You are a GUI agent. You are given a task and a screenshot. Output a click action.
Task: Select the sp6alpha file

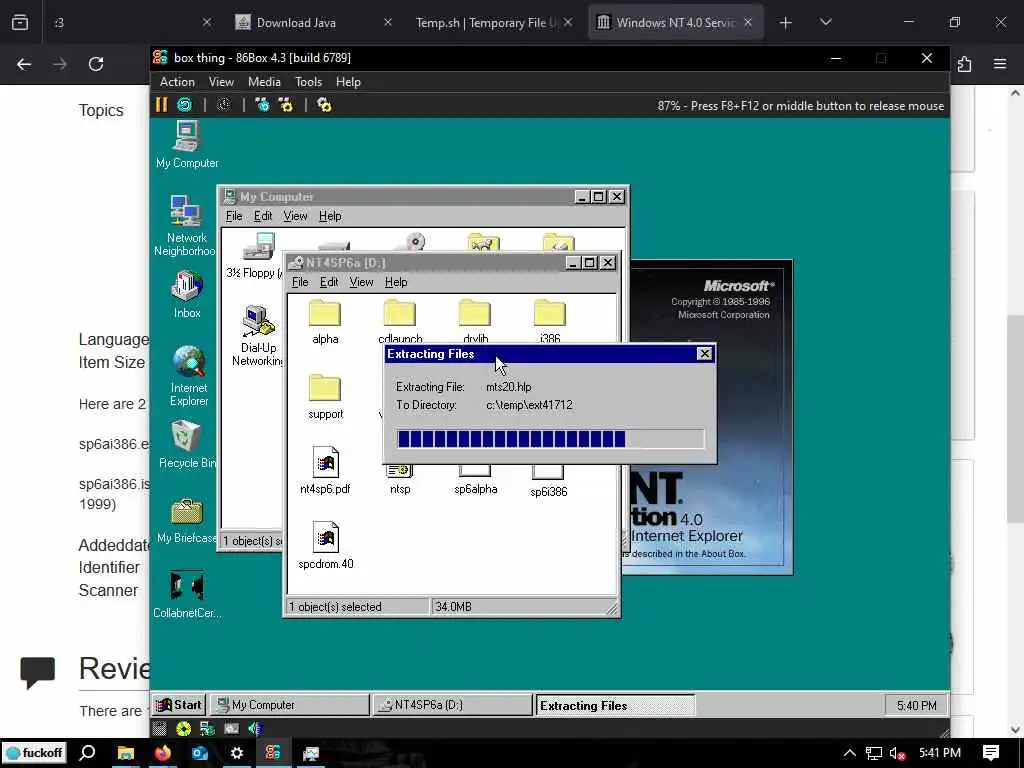click(475, 480)
